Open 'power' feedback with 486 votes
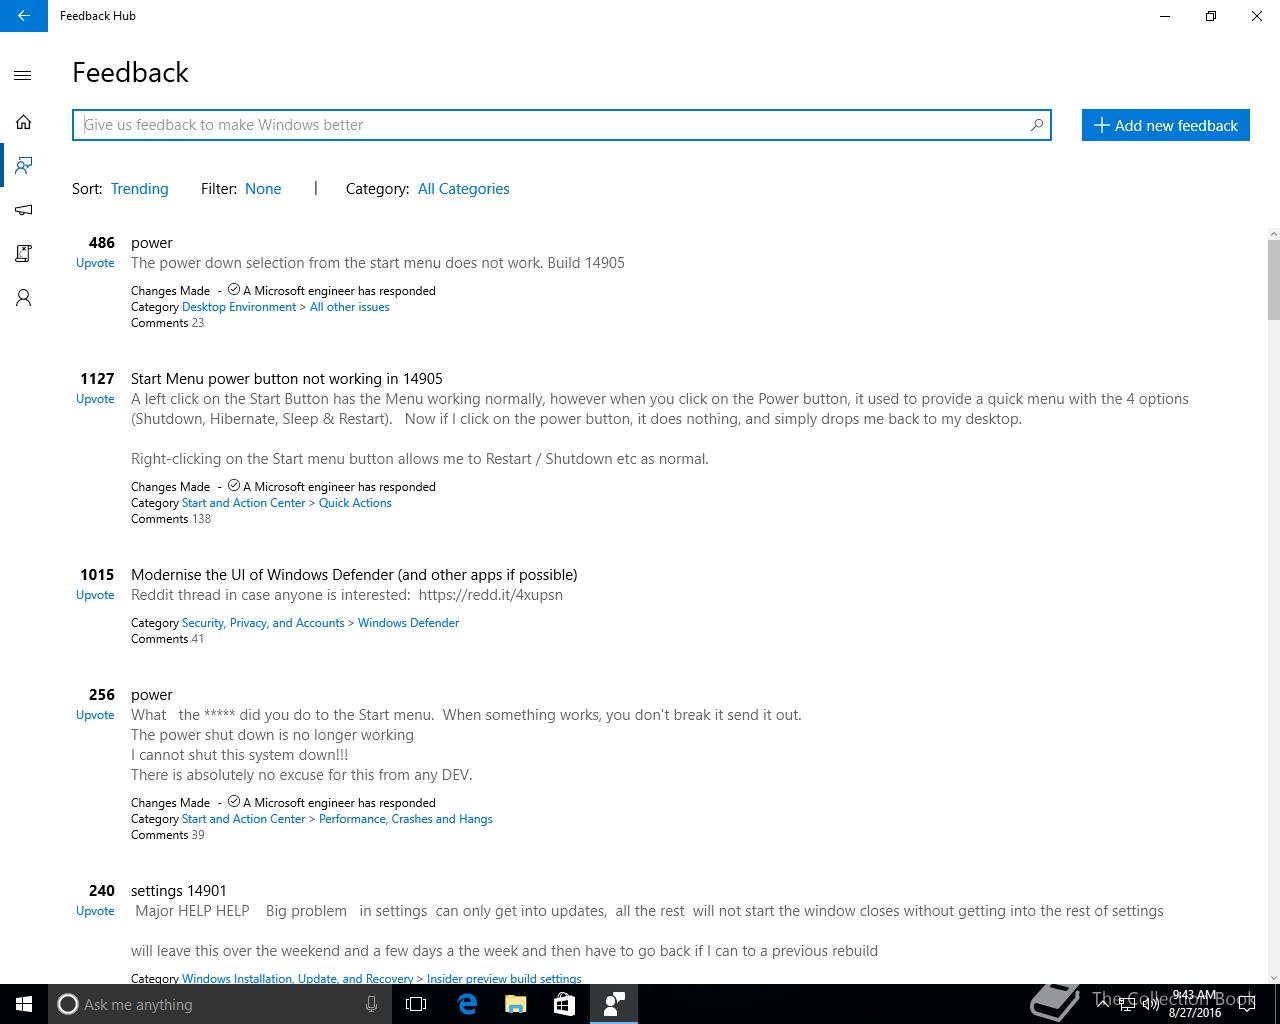Screen dimensions: 1280x1024 click(152, 243)
